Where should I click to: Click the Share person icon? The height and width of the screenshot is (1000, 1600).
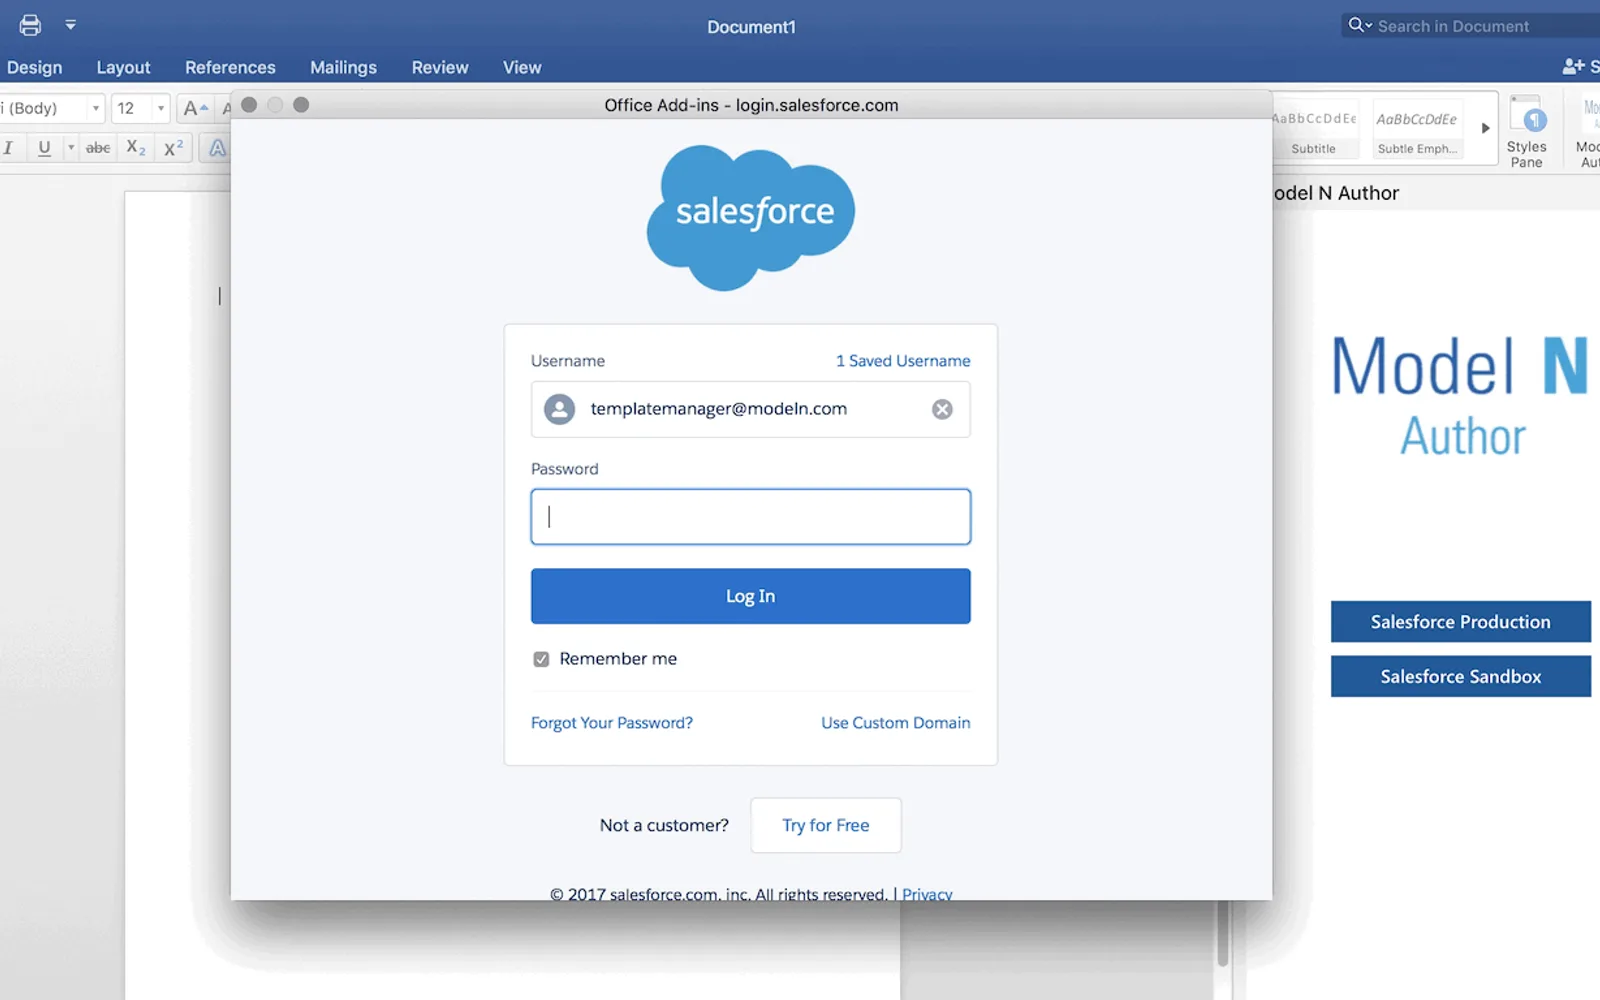[1573, 66]
